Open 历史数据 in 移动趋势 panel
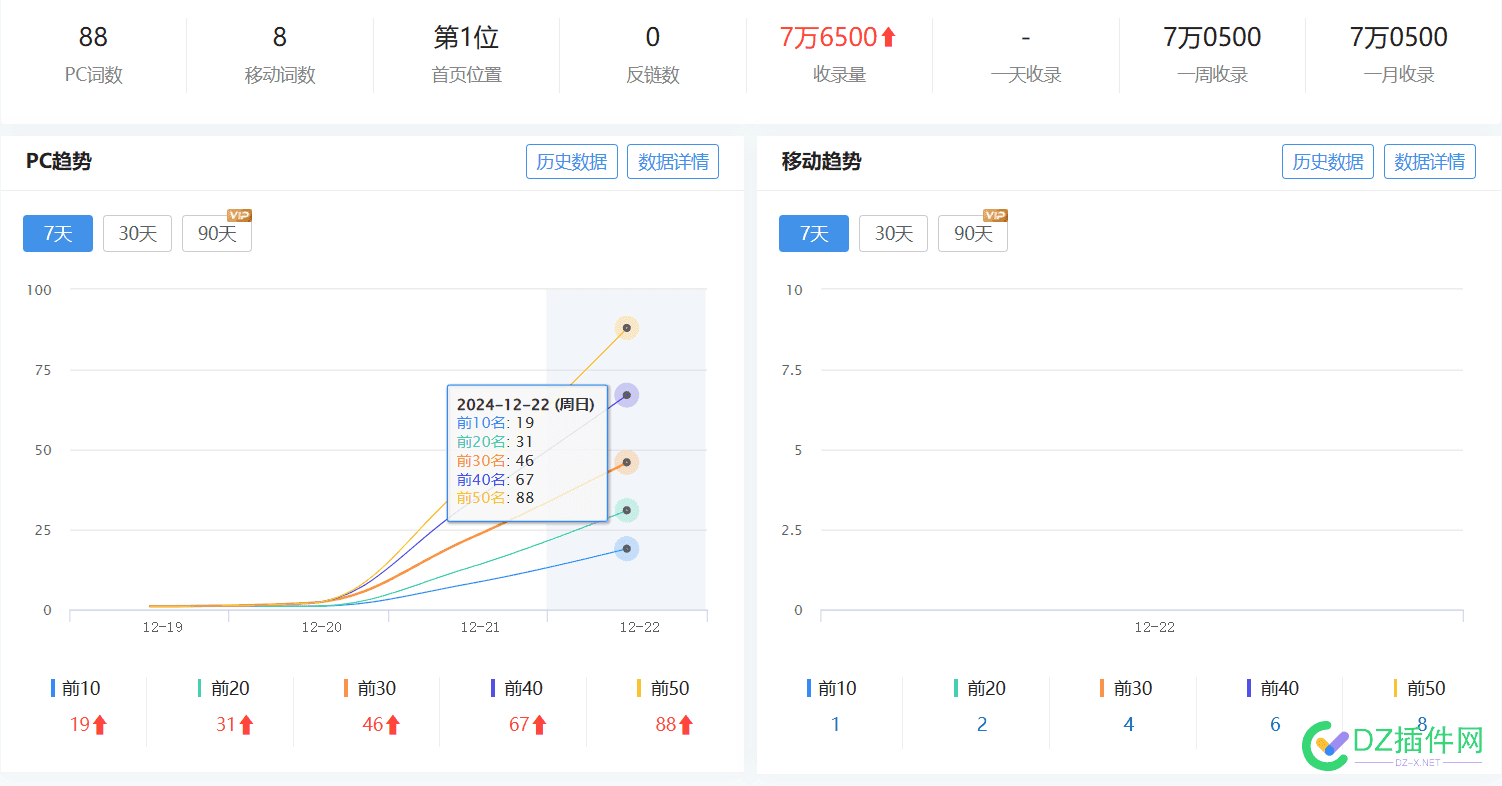 pos(1328,162)
